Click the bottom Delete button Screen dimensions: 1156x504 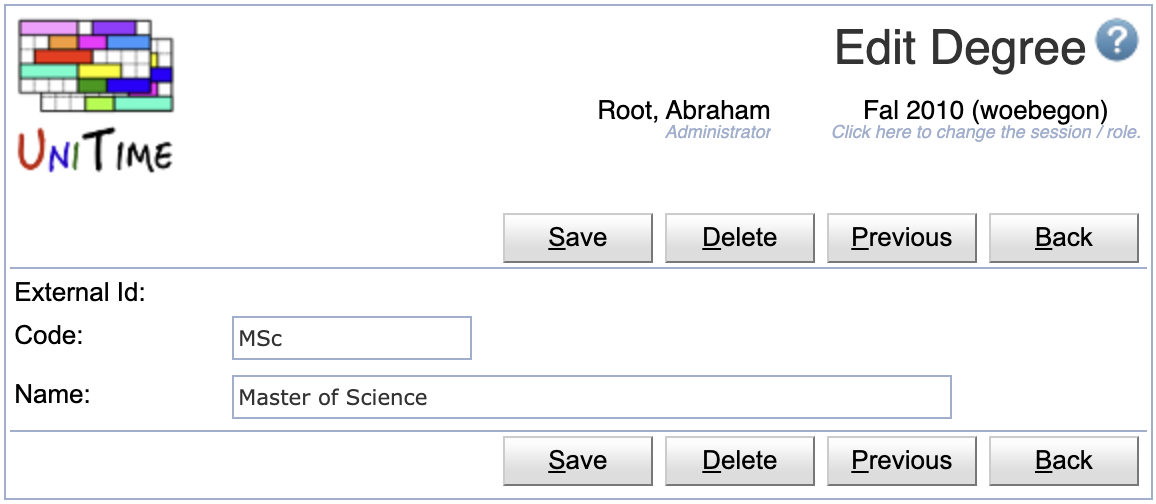[739, 461]
